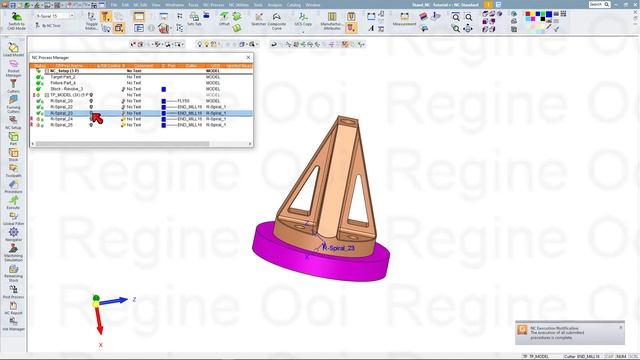This screenshot has height=360, width=640.
Task: Select the Target Part_2 row
Action: (x=141, y=77)
